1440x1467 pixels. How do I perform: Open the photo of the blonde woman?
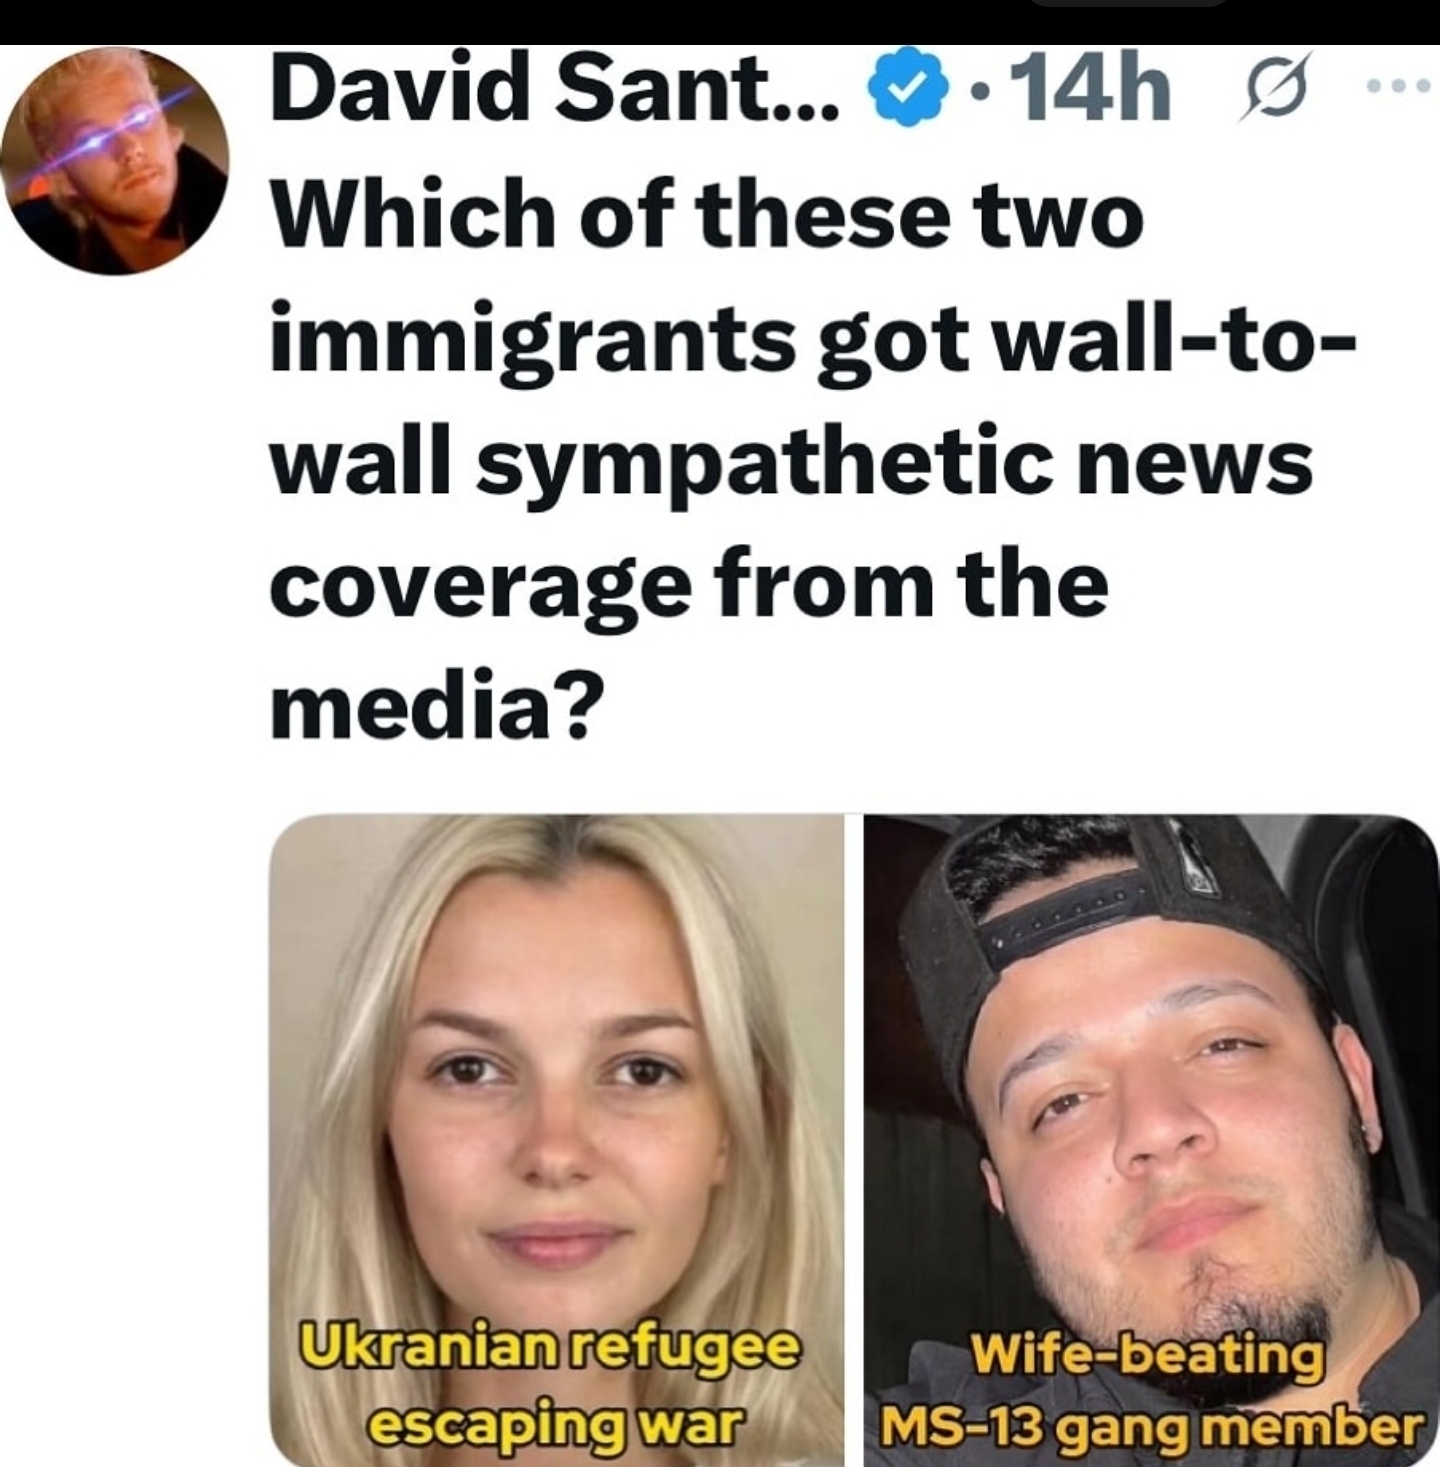click(557, 1140)
